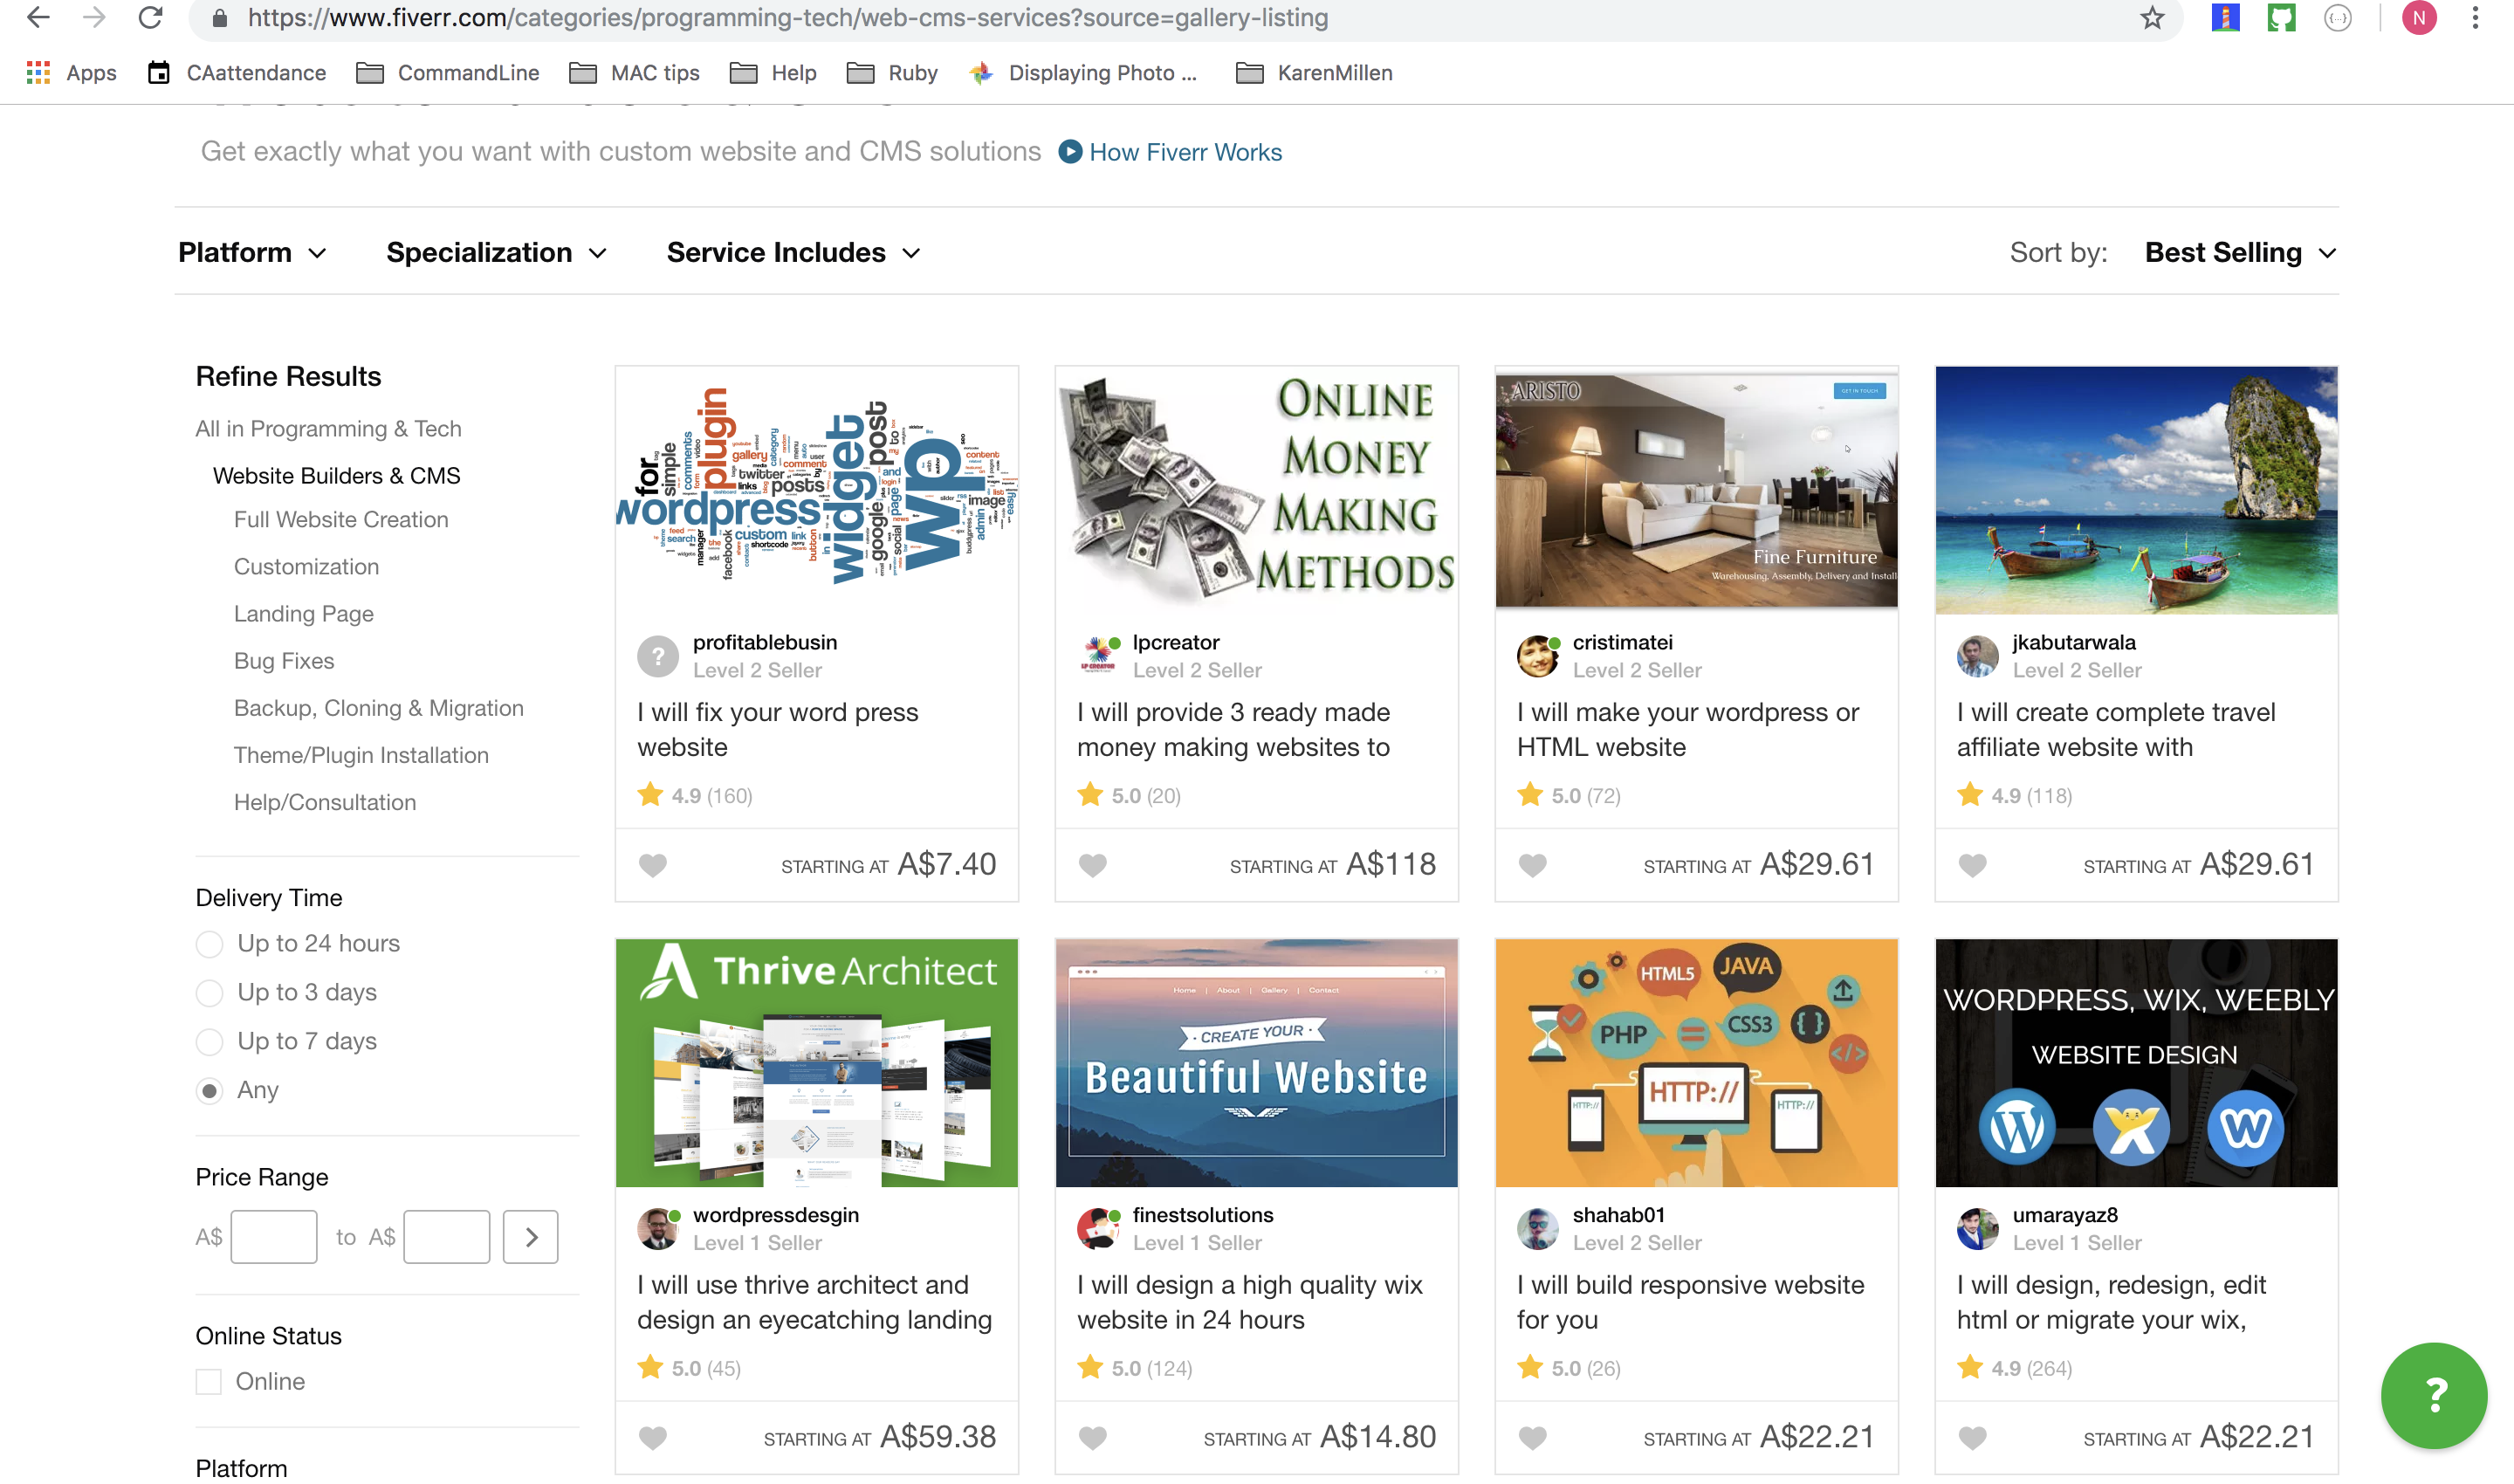Enable the Online status checkbox
This screenshot has width=2514, height=1484.
[x=208, y=1381]
